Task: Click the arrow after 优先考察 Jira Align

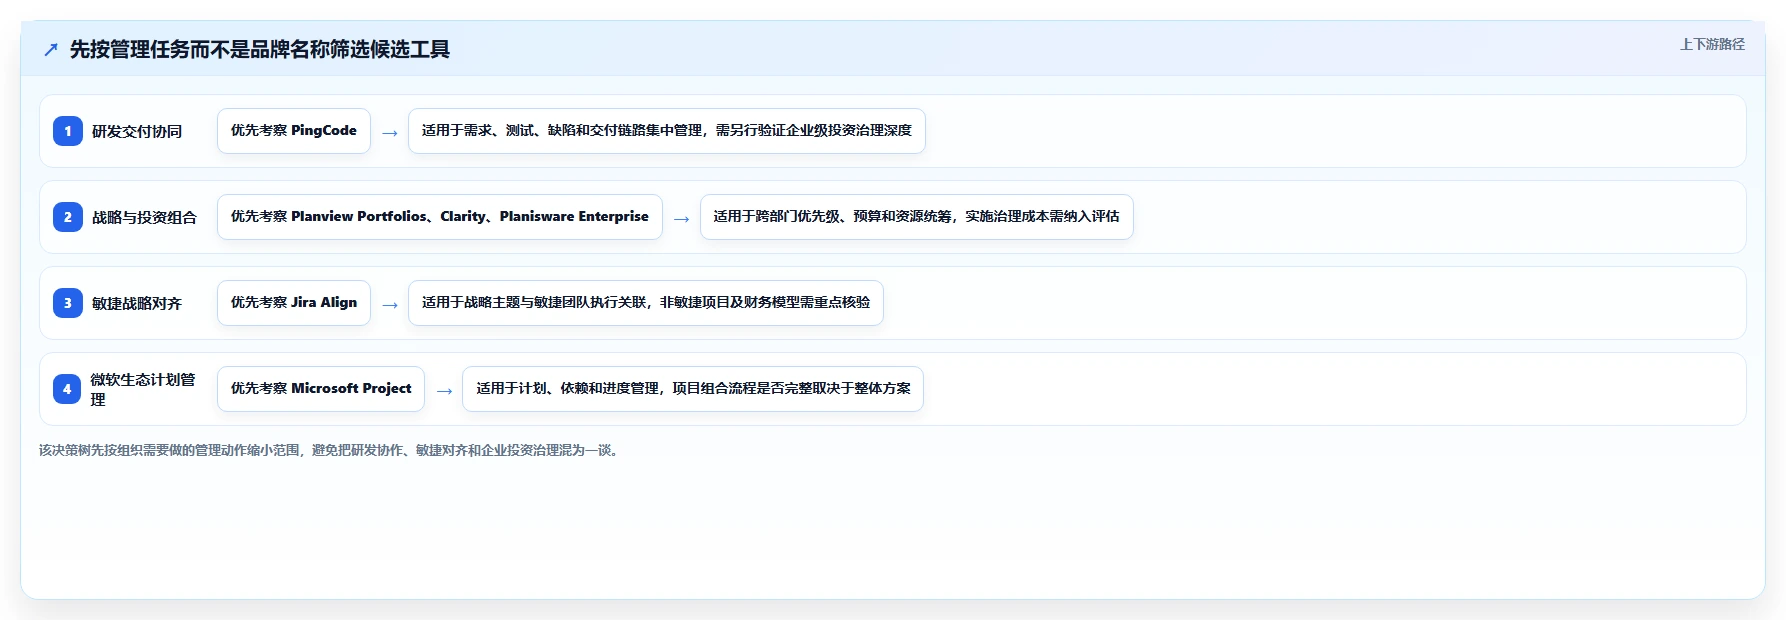Action: click(x=390, y=305)
